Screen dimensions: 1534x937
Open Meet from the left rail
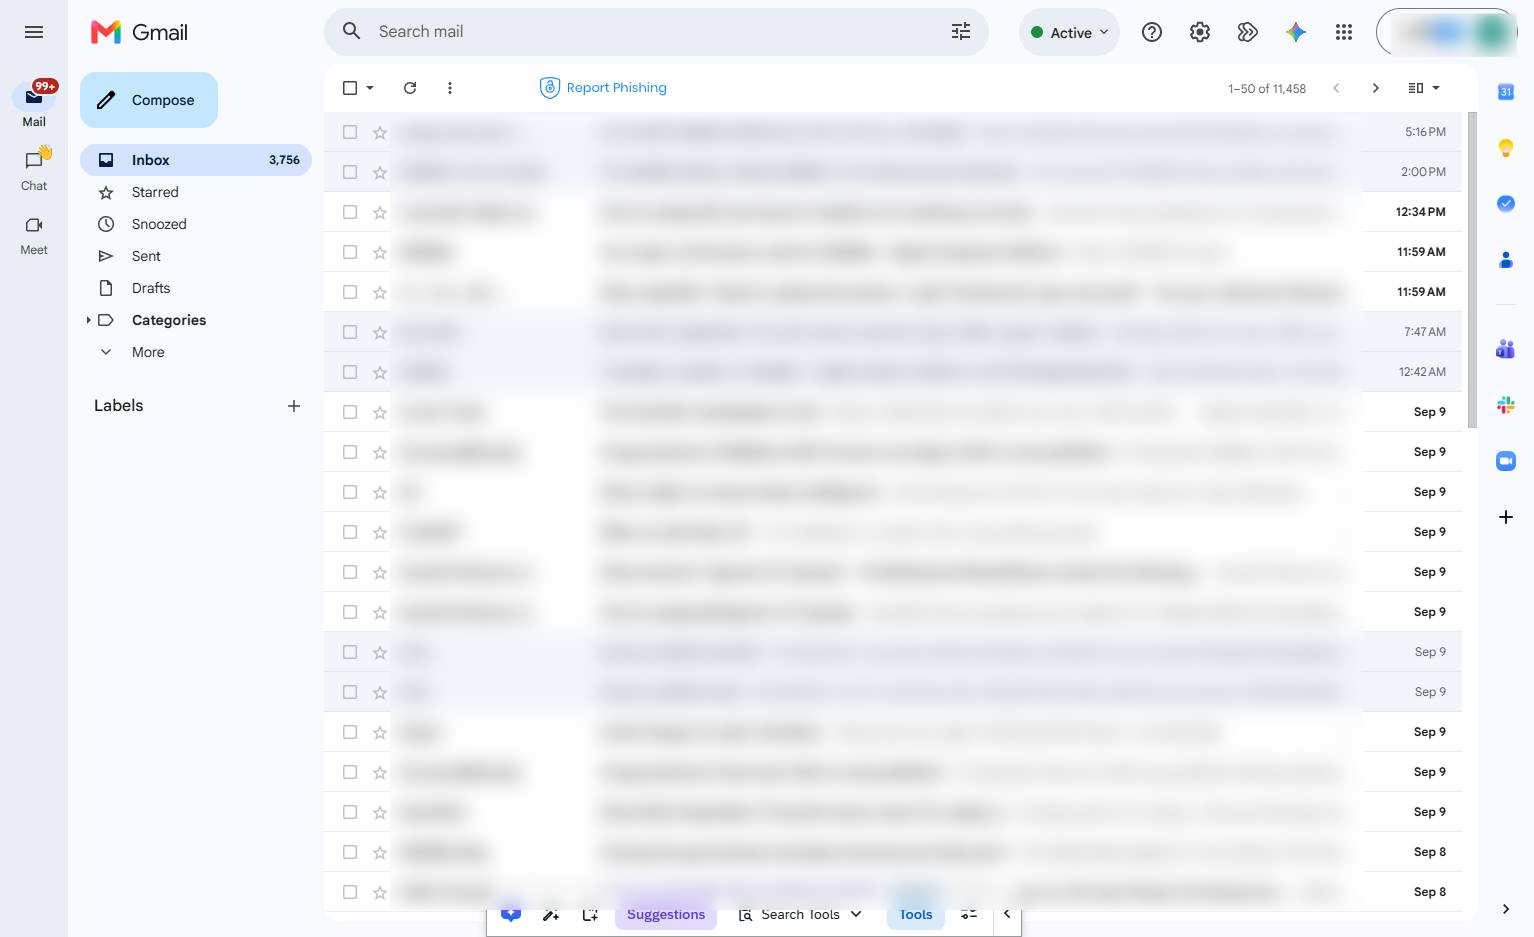[x=34, y=234]
